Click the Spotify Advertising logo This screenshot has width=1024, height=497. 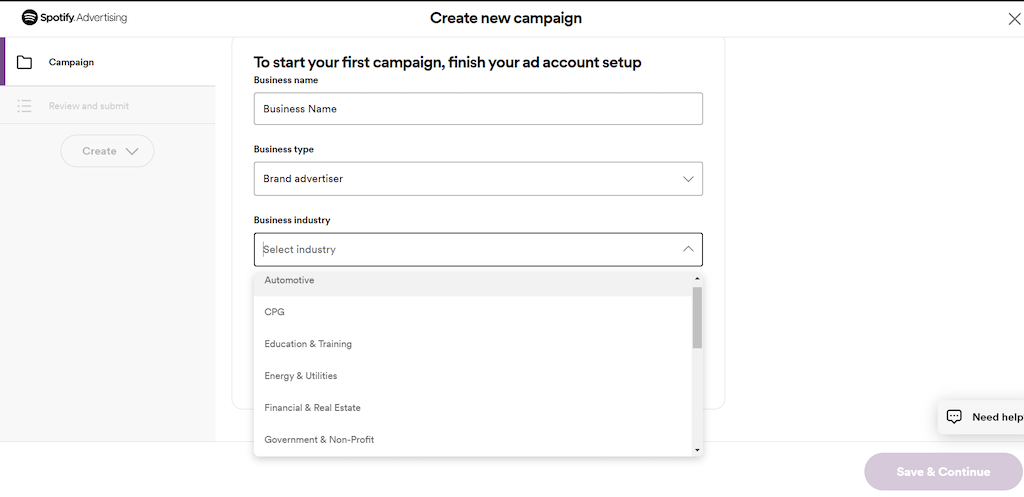point(74,18)
